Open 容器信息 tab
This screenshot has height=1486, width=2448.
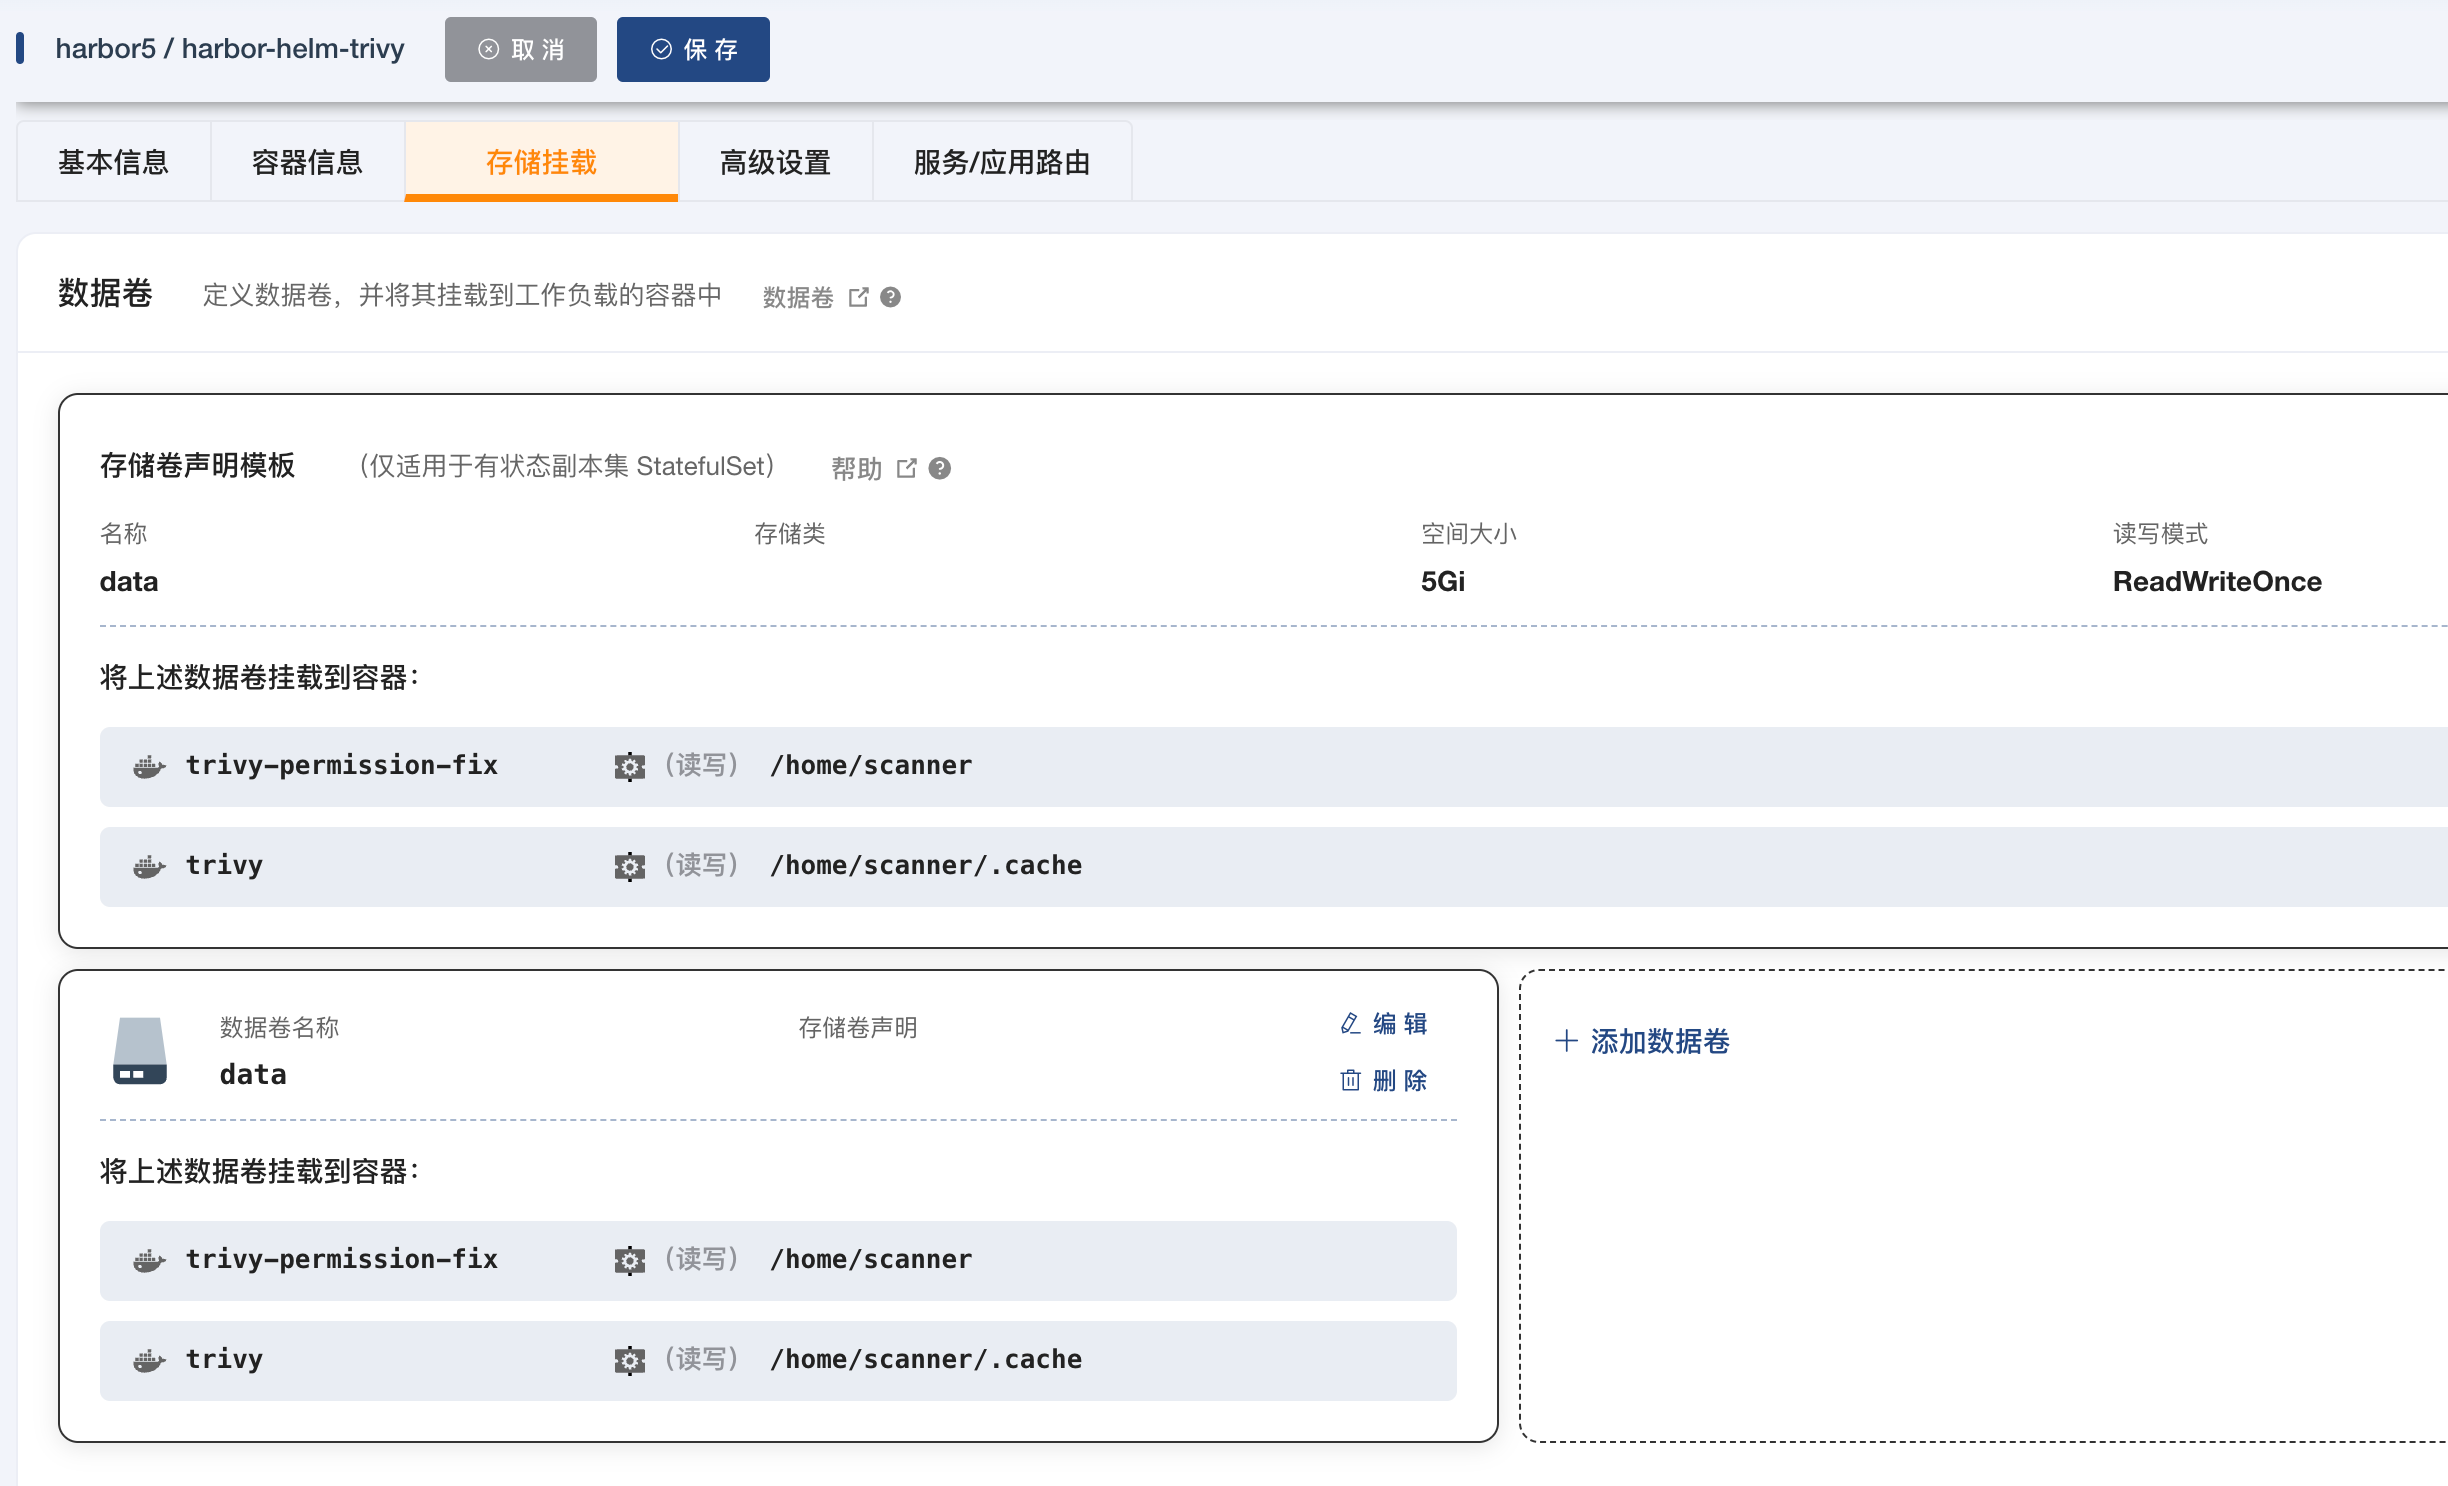click(307, 162)
